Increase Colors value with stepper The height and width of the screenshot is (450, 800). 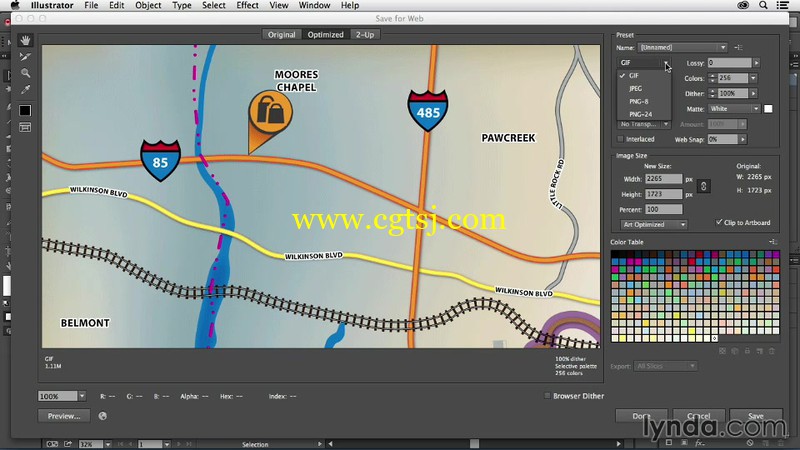[713, 76]
